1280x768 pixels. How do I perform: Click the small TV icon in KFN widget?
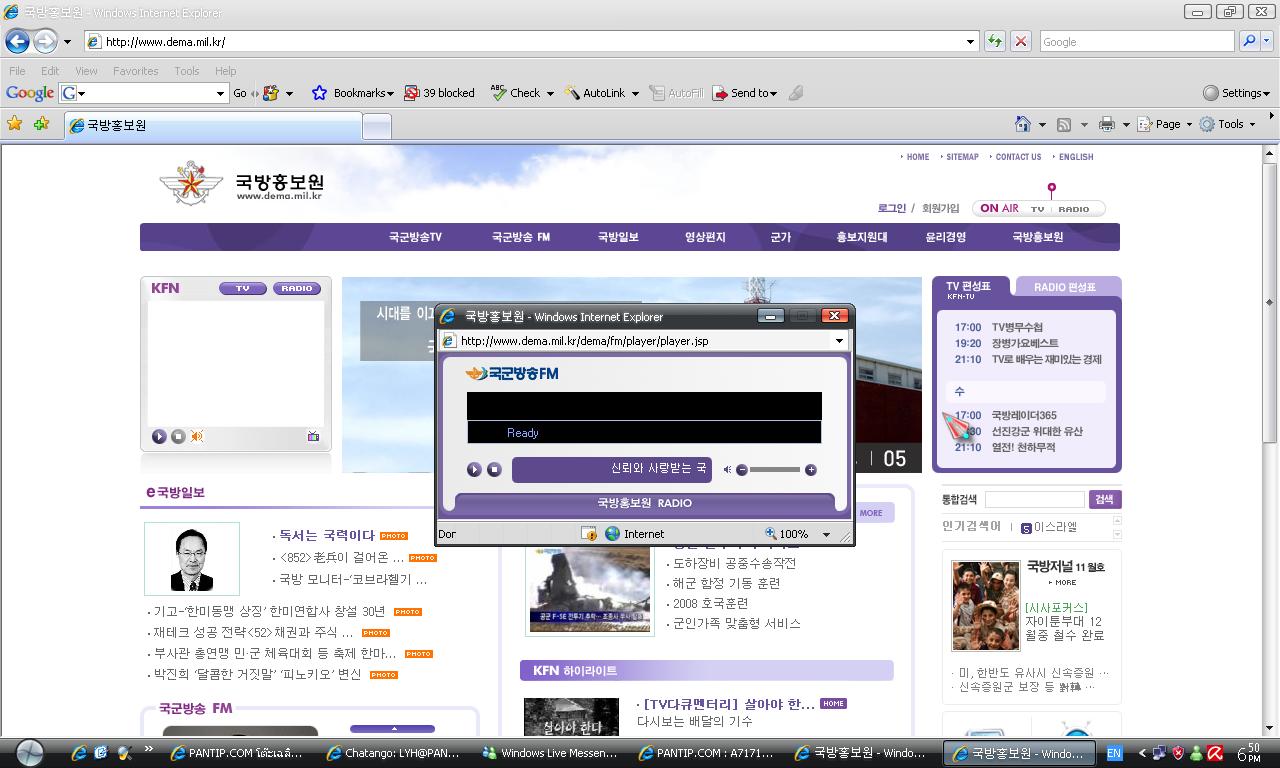pyautogui.click(x=313, y=436)
